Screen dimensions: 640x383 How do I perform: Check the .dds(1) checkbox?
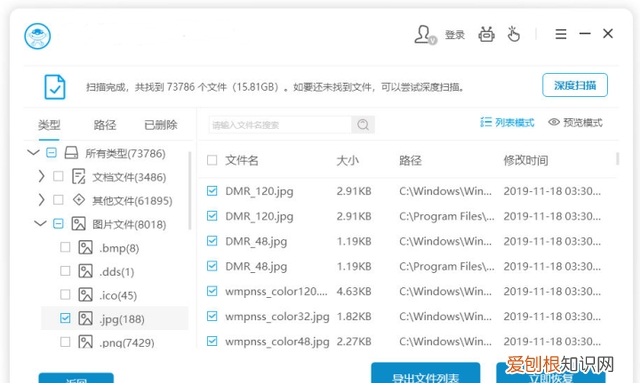coord(65,271)
